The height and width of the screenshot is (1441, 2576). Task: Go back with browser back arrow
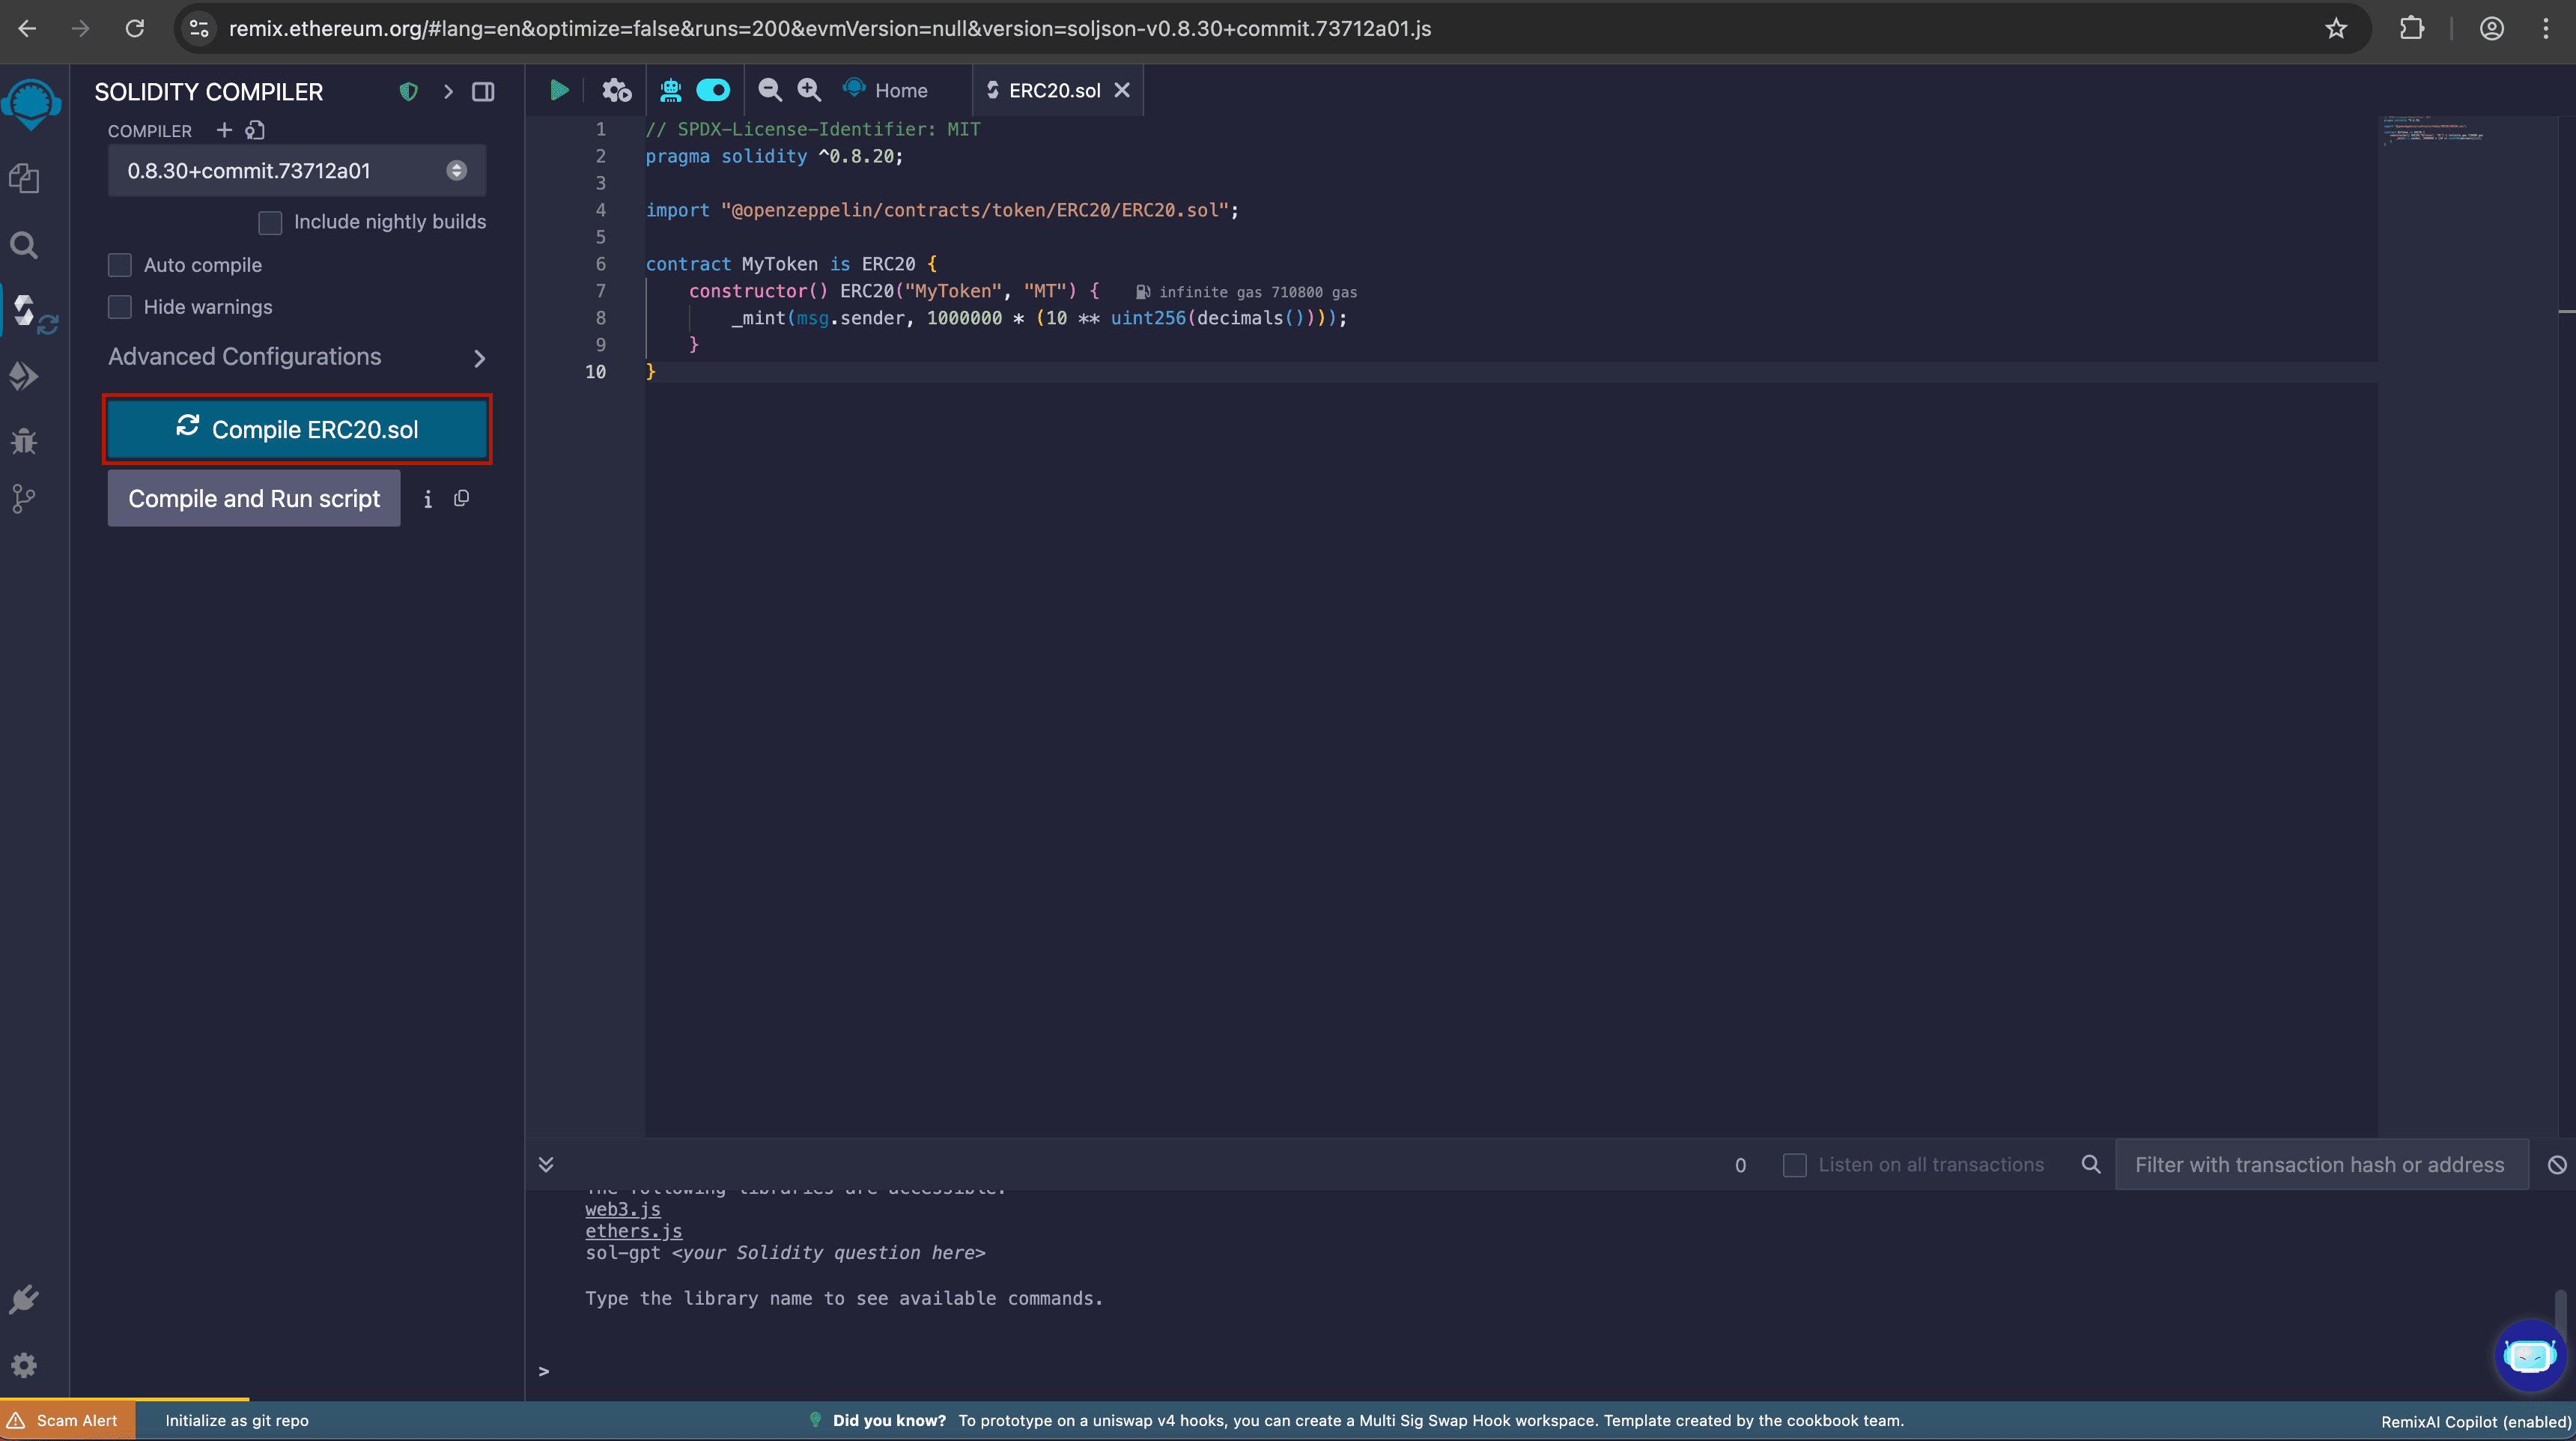(x=27, y=28)
